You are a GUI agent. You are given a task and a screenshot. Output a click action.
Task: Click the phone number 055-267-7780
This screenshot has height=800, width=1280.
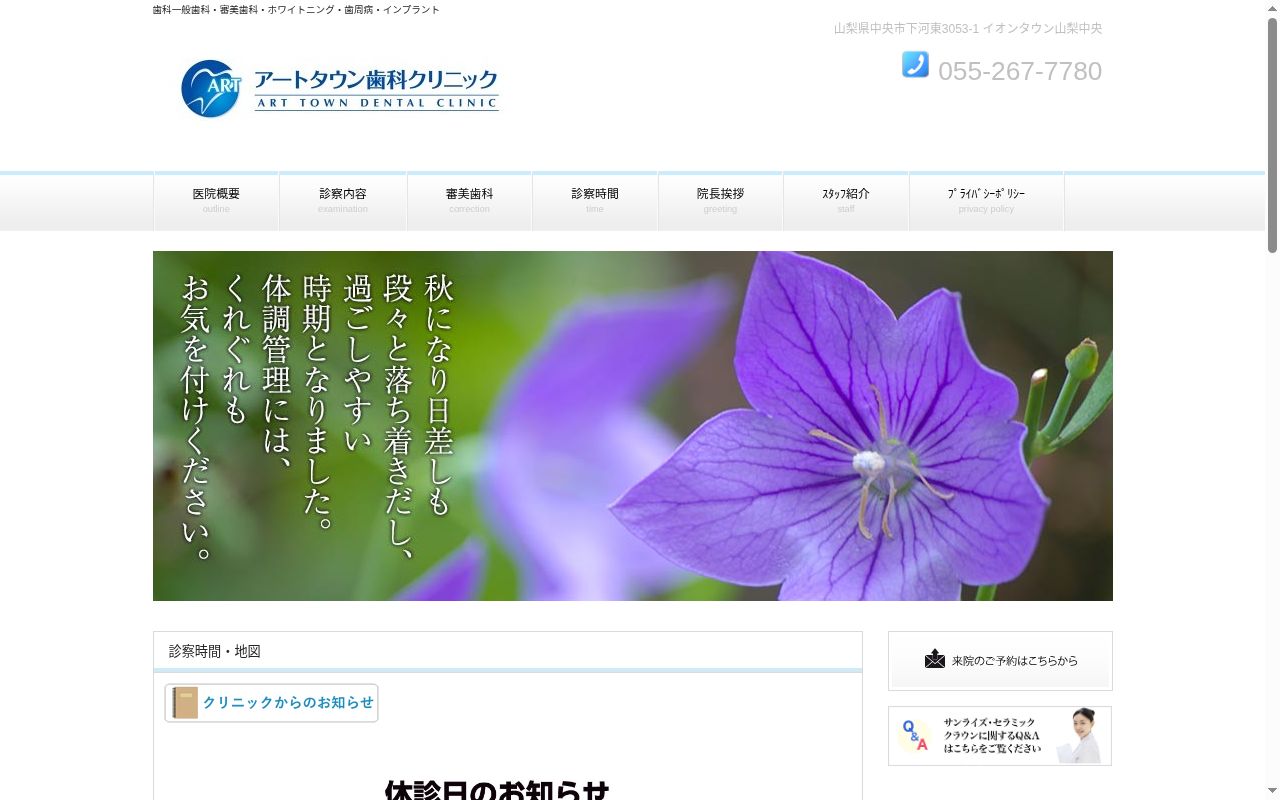[x=1020, y=71]
